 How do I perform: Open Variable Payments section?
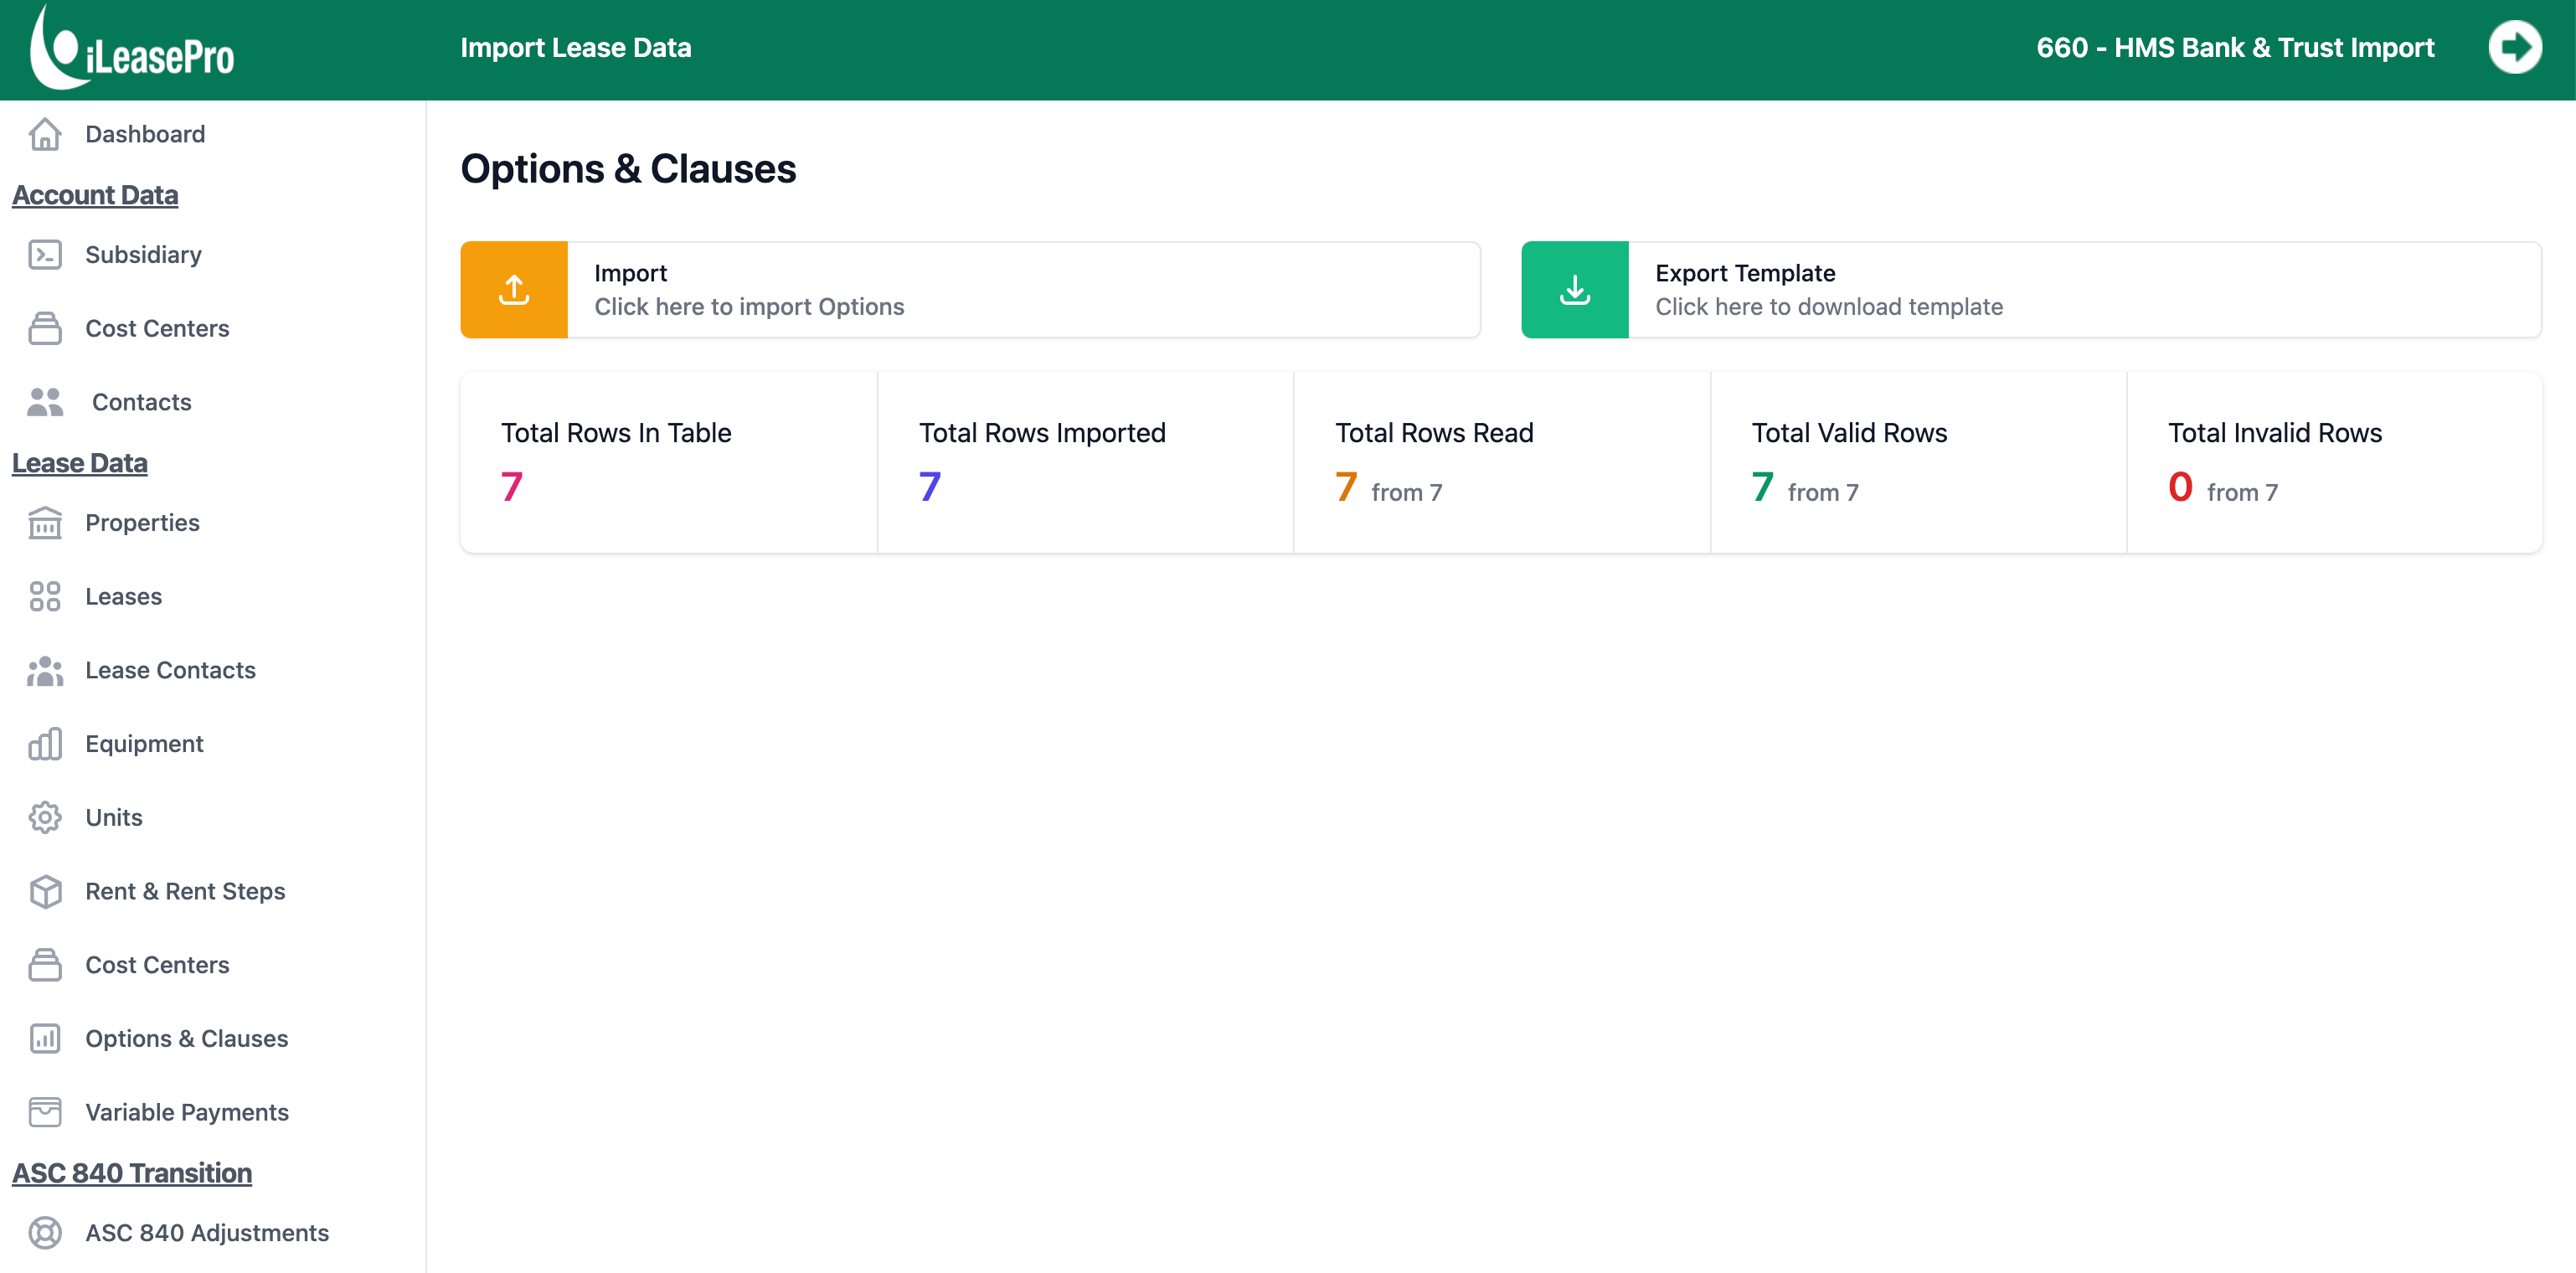pos(187,1112)
